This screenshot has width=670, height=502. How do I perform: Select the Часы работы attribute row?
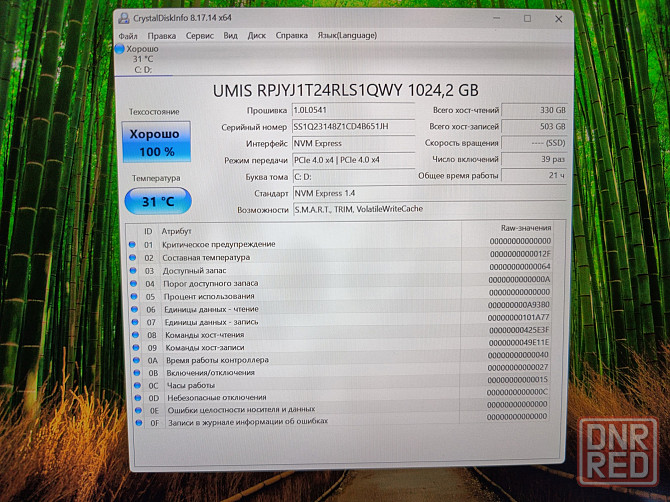tap(341, 383)
